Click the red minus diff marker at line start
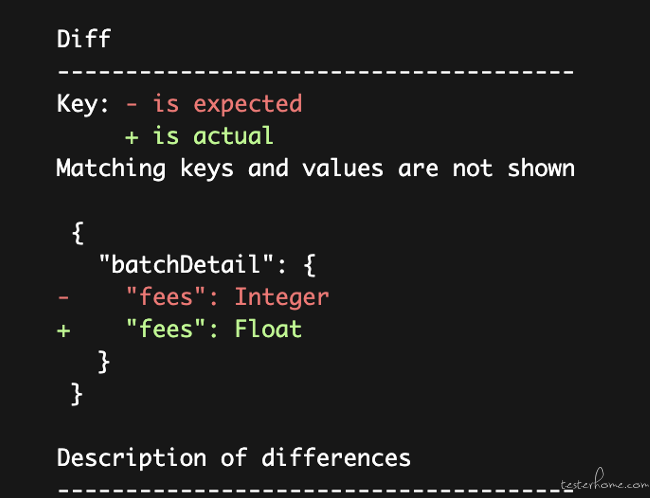 63,297
